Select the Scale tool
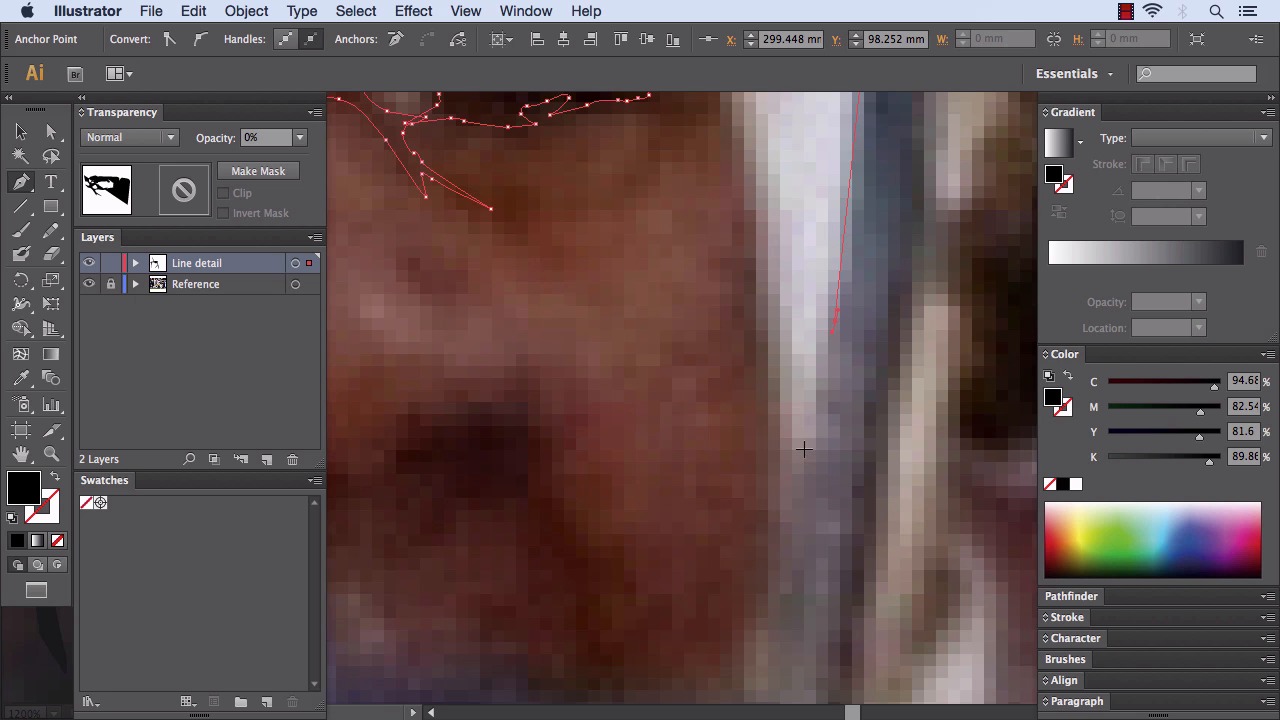1280x720 pixels. [51, 281]
